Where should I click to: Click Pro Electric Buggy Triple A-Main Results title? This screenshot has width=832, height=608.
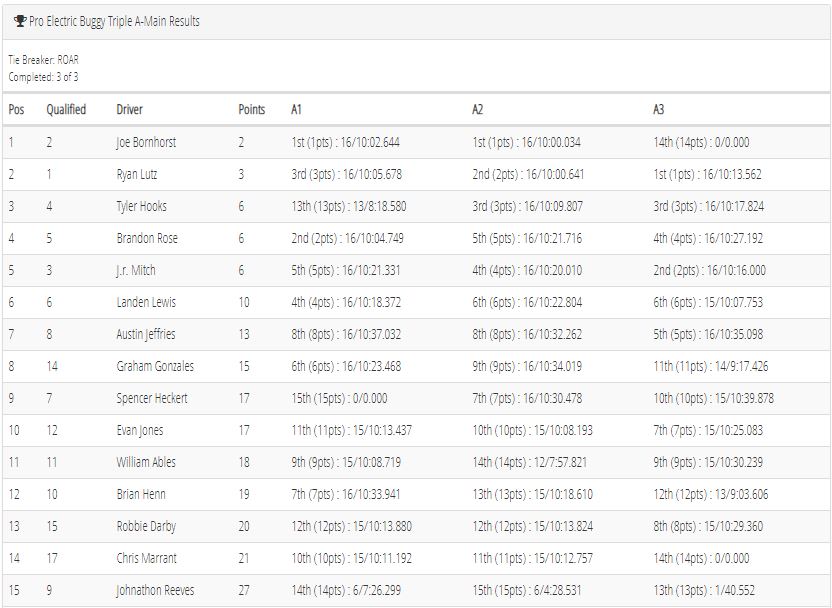tap(114, 21)
